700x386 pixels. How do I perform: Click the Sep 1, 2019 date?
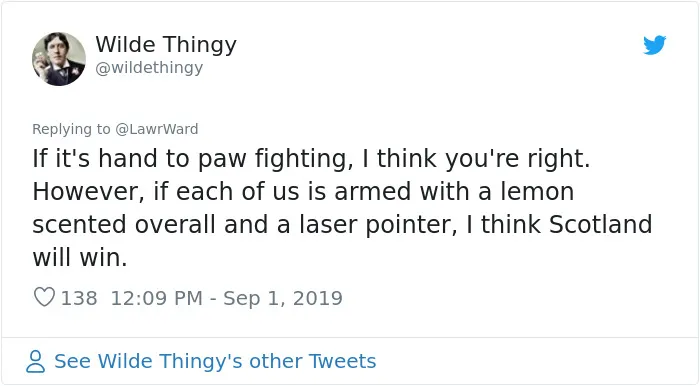click(x=283, y=298)
